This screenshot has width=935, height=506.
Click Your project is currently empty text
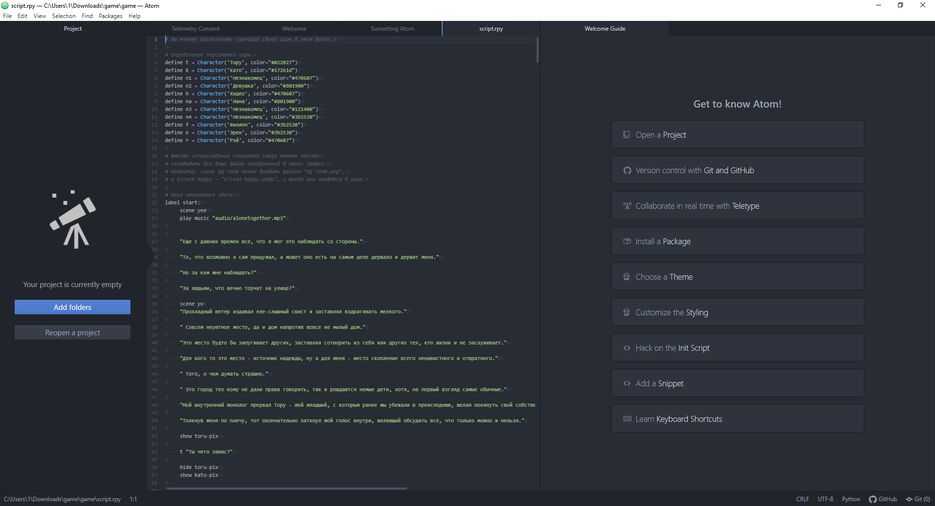tap(72, 284)
